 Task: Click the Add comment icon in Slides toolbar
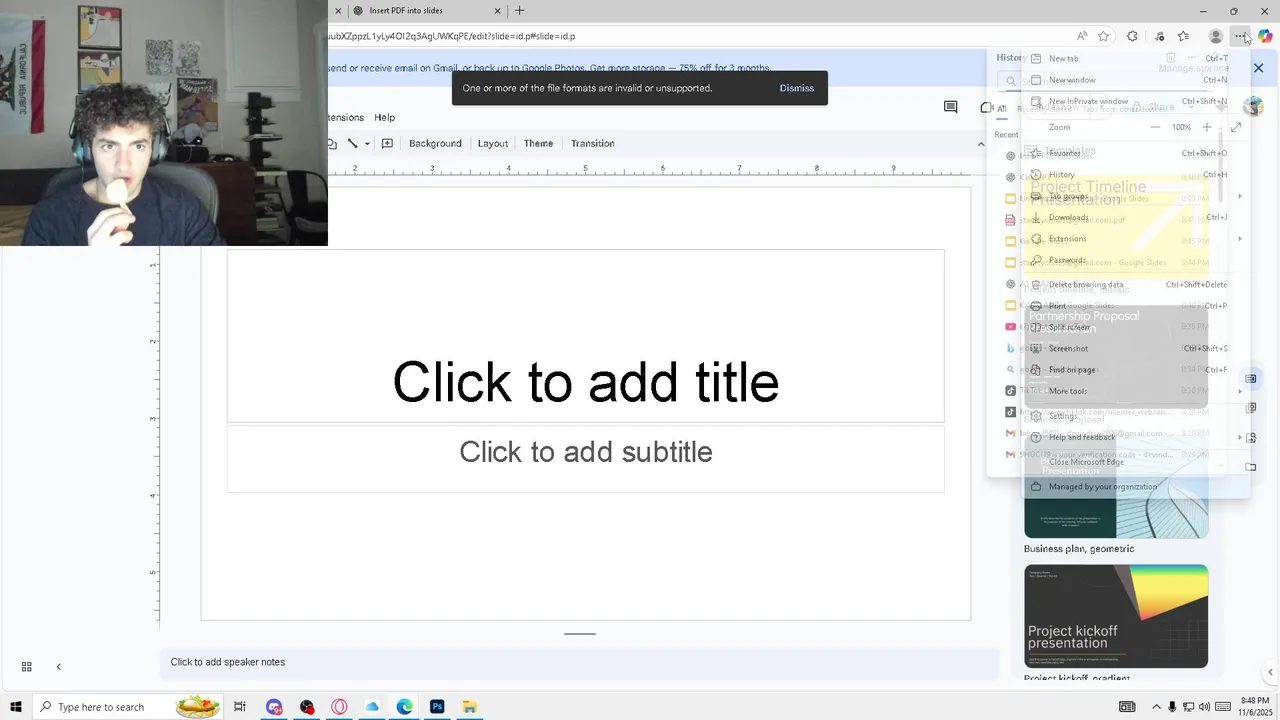click(387, 143)
